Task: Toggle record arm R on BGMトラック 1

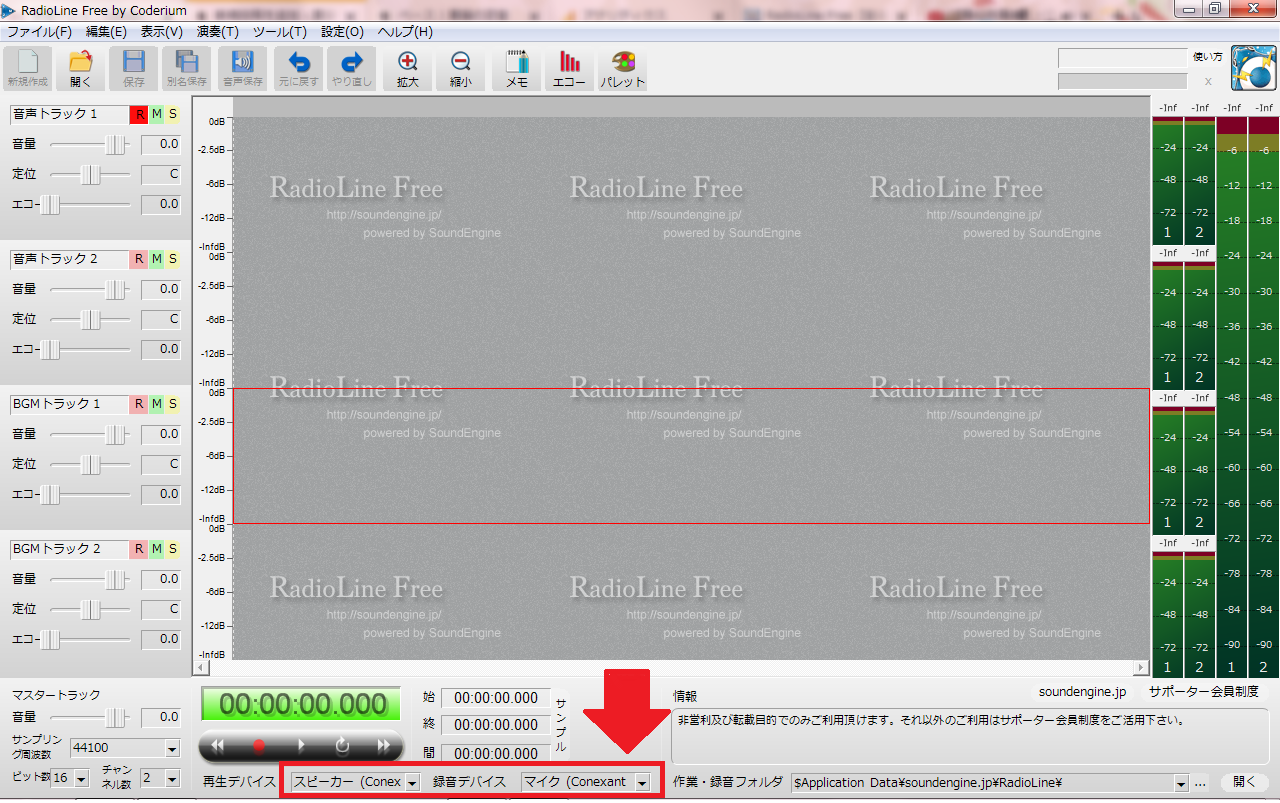Action: [x=138, y=404]
